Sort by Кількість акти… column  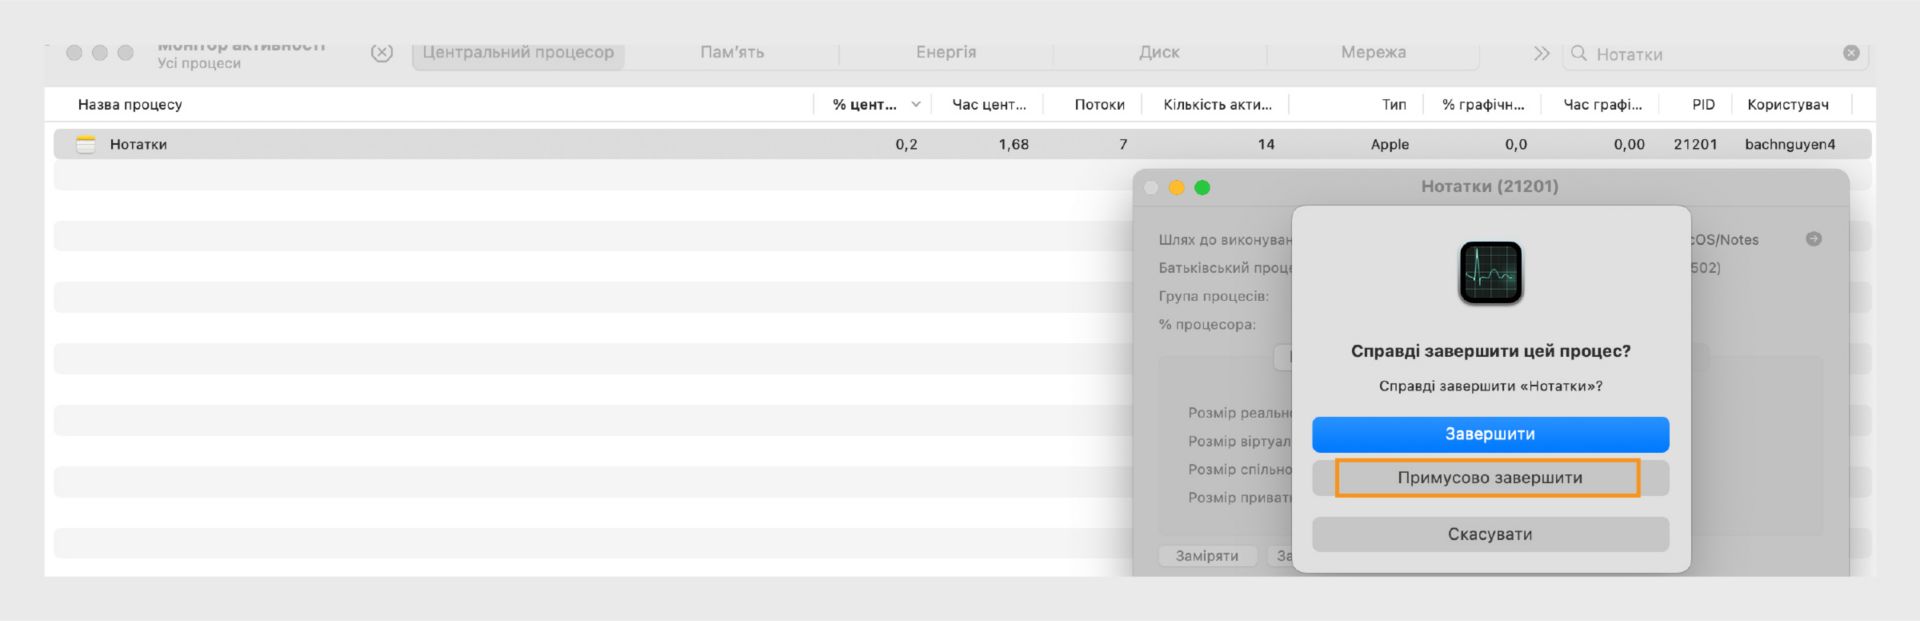[x=1217, y=104]
